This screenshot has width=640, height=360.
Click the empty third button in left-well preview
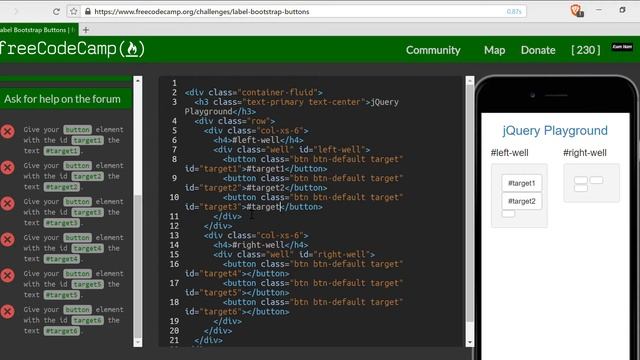pos(508,213)
